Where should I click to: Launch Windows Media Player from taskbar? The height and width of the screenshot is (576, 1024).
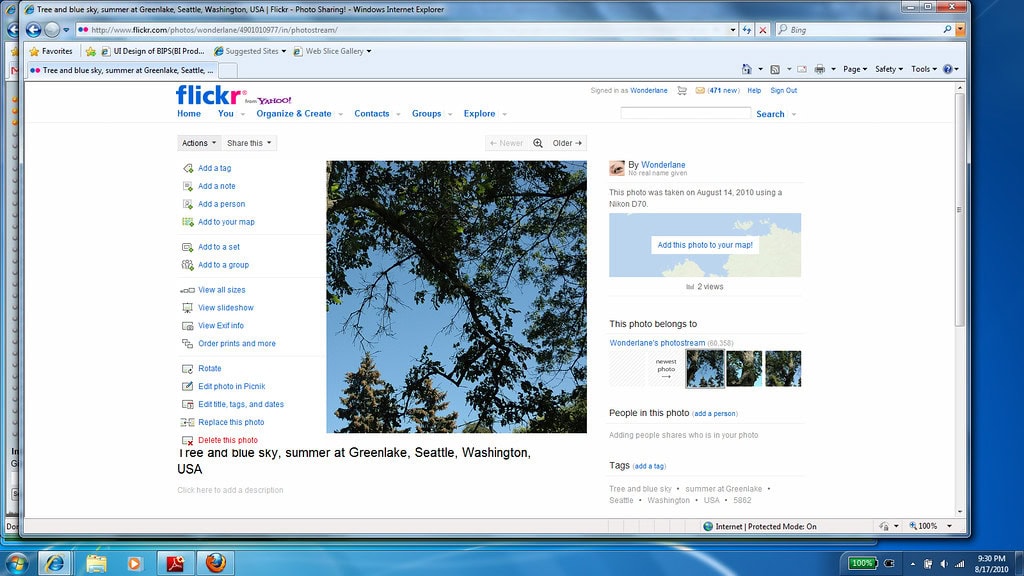[135, 562]
